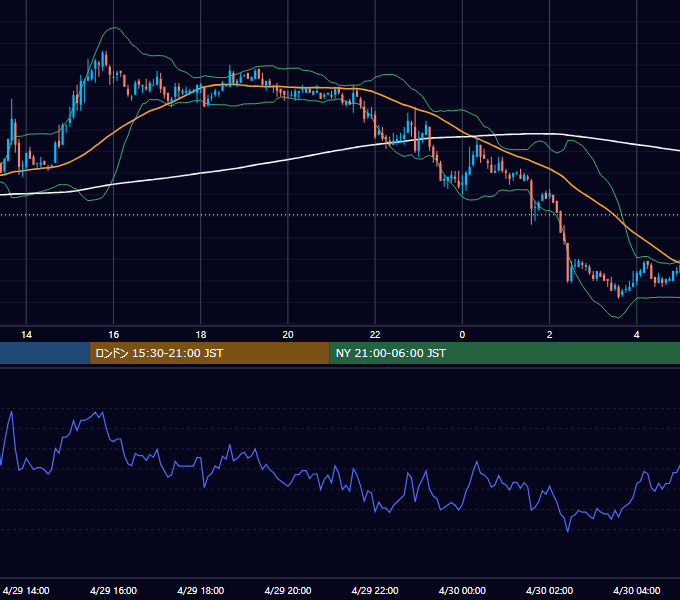Screen dimensions: 680x600
Task: Click the 4/29 18:00 date label
Action: [200, 590]
